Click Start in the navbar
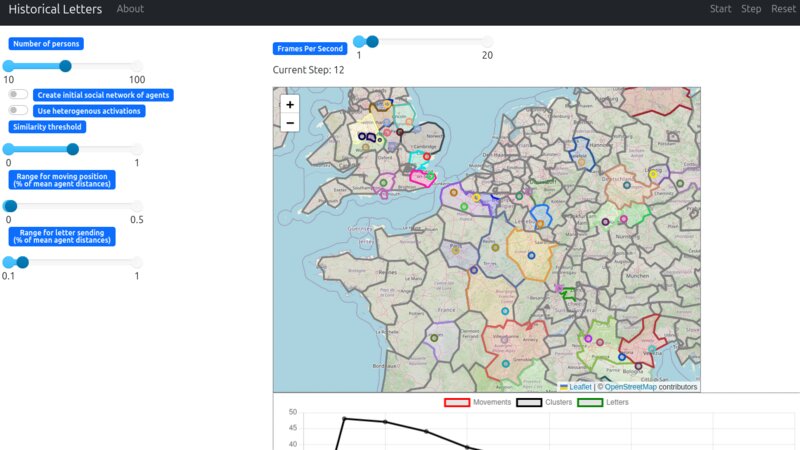This screenshot has height=450, width=800. click(x=720, y=9)
